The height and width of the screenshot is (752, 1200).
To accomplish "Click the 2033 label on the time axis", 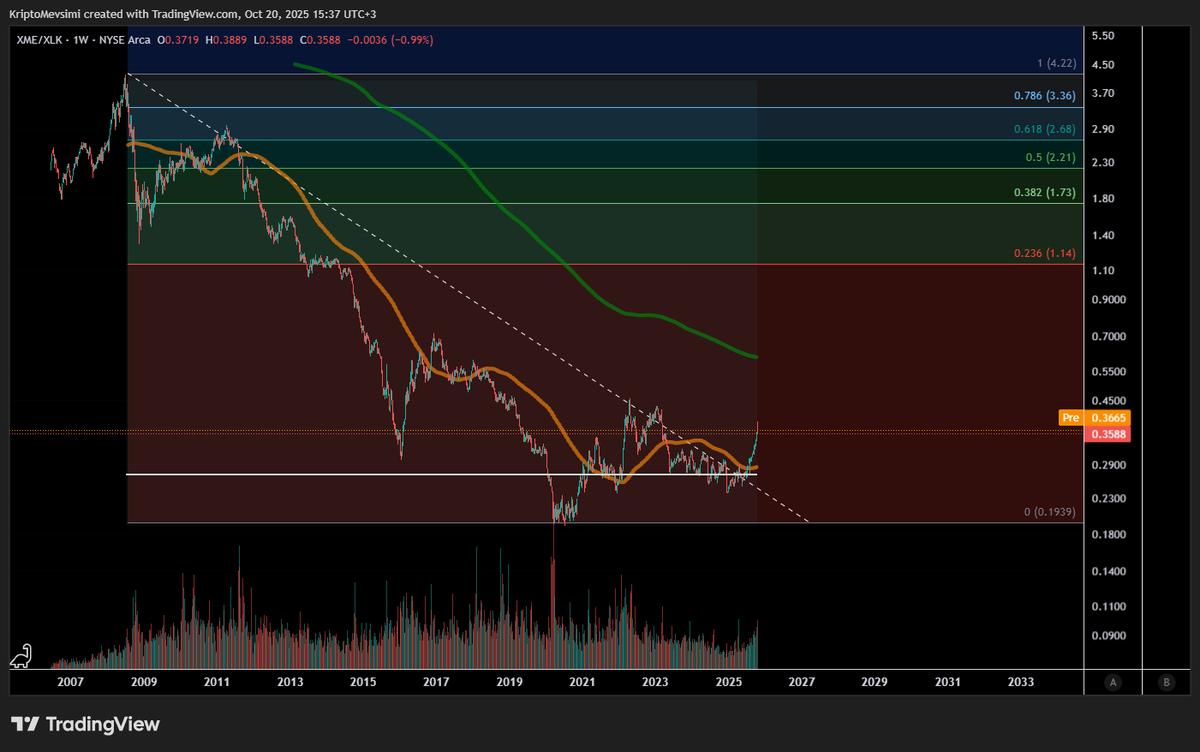I will (1021, 682).
